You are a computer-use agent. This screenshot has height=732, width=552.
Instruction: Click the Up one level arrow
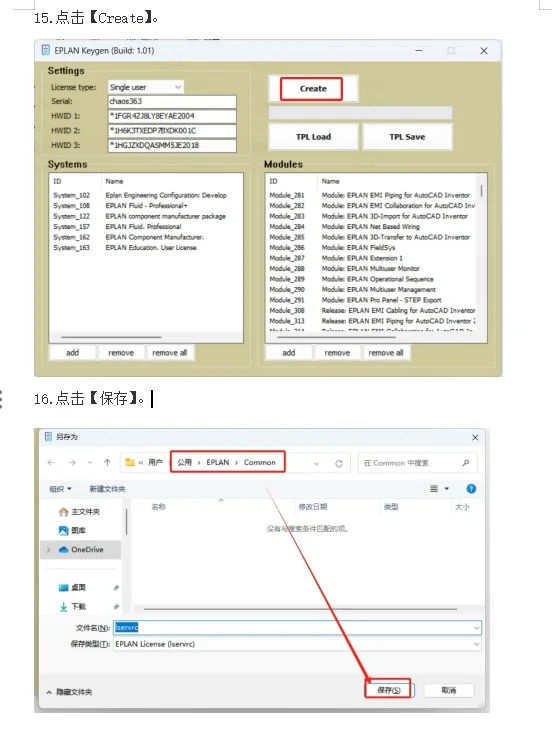(107, 463)
